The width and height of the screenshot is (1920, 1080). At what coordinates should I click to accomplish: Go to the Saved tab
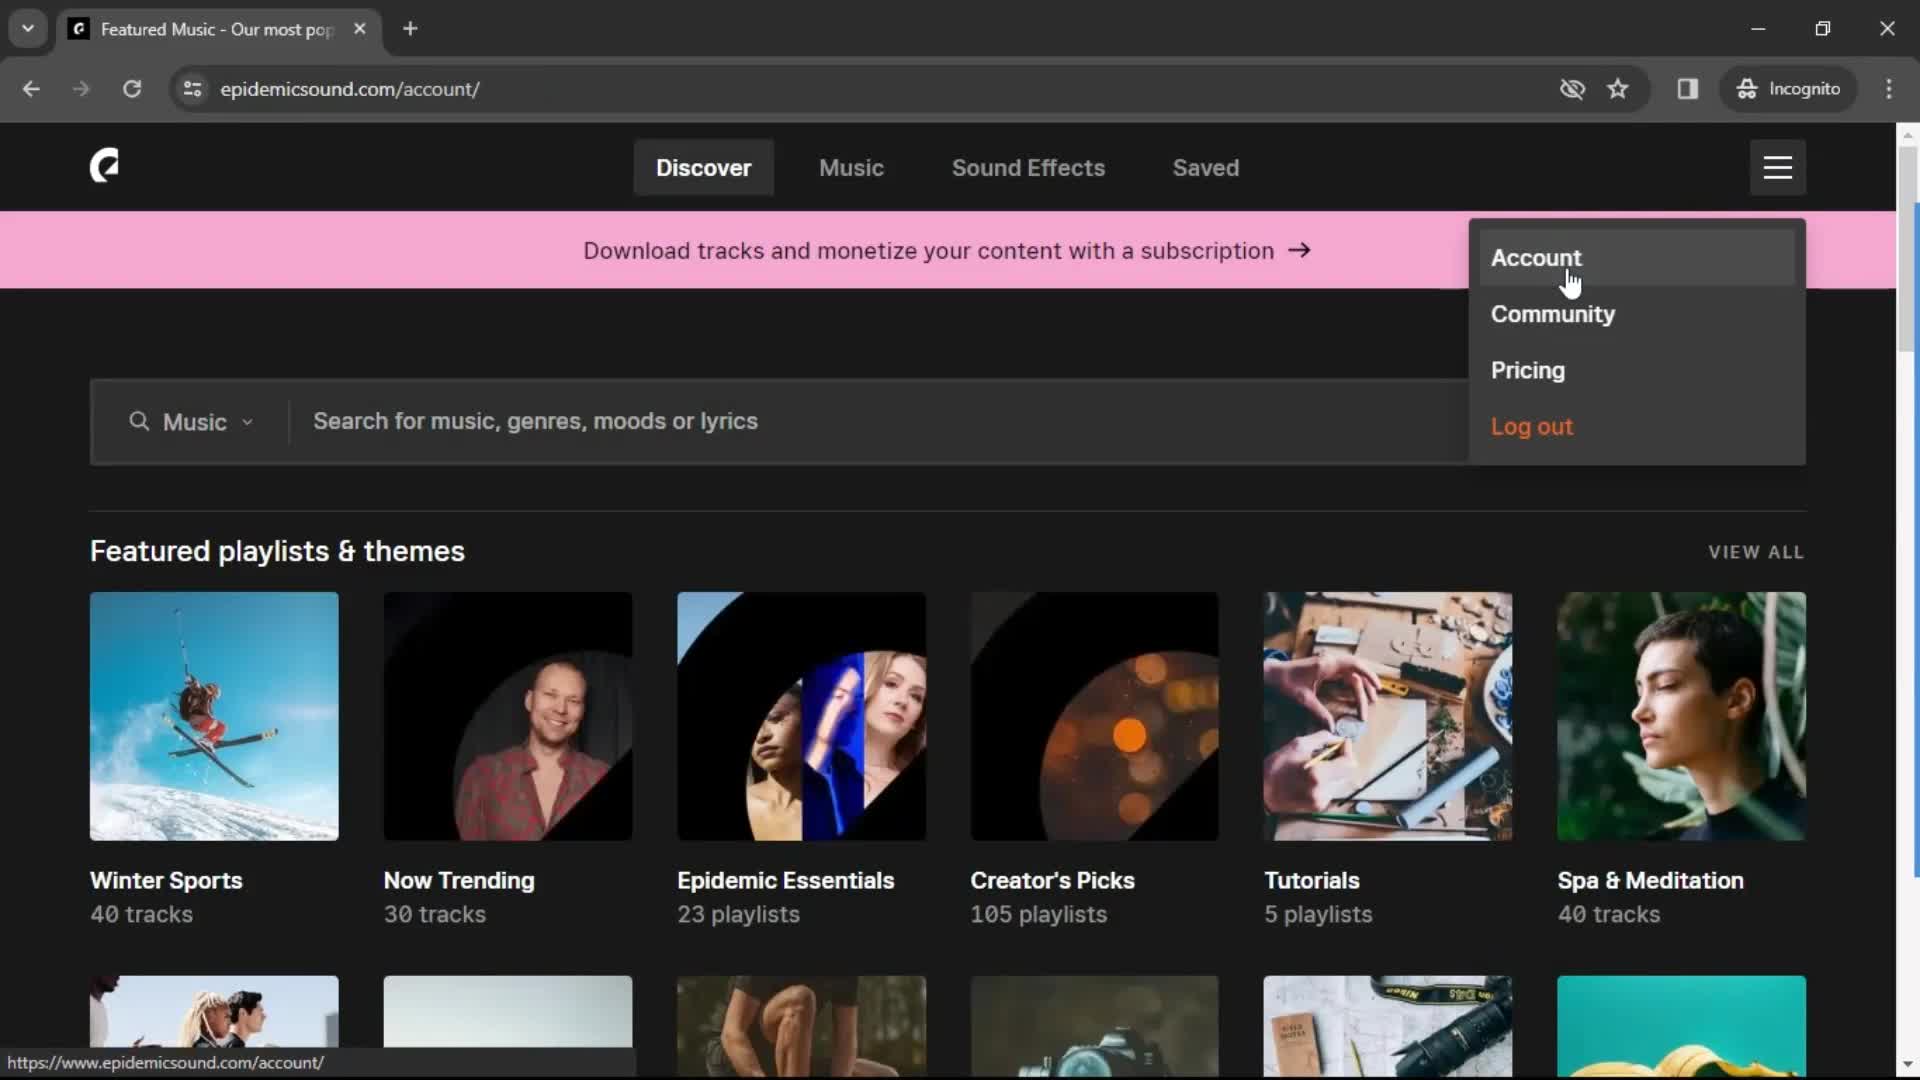[x=1205, y=168]
